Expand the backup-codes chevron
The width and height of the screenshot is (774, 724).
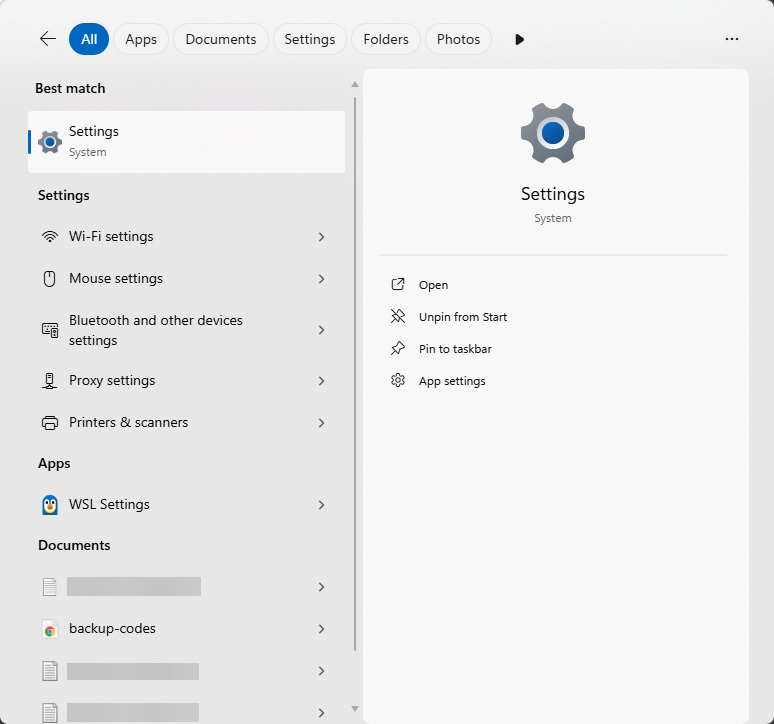[321, 629]
